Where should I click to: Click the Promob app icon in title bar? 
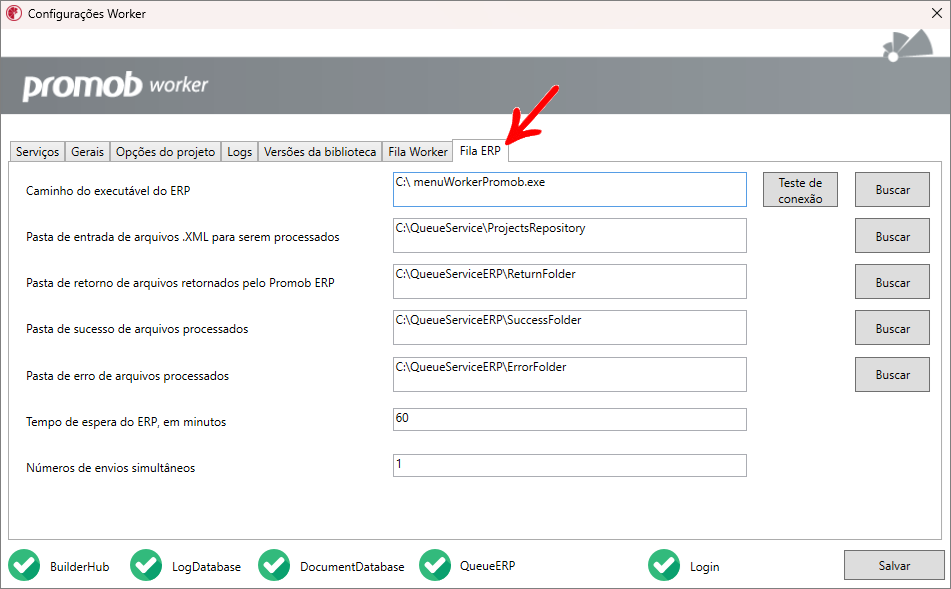click(13, 13)
